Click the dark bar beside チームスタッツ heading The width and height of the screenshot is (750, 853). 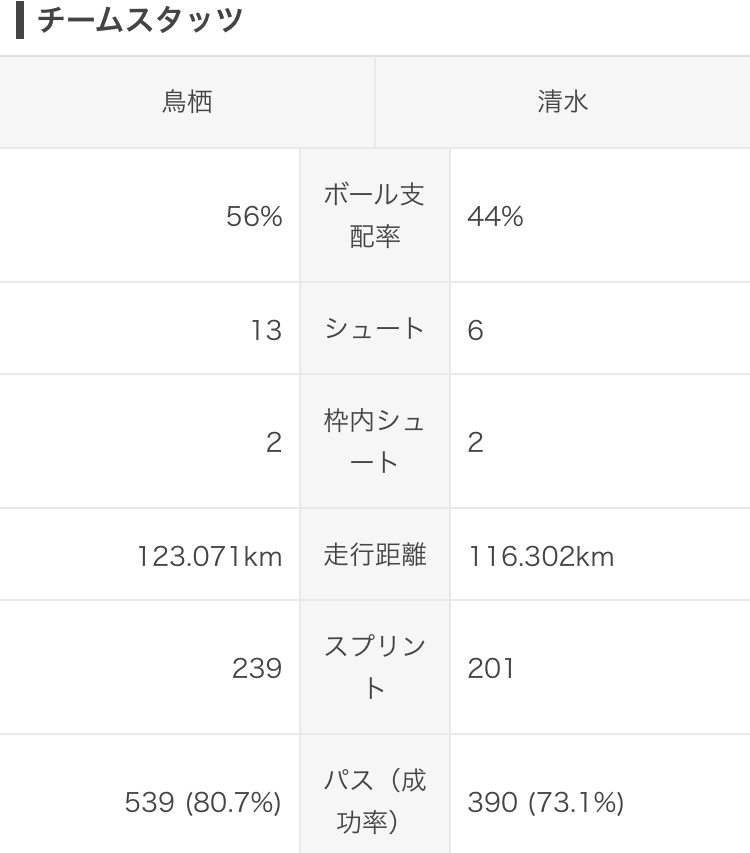click(20, 20)
